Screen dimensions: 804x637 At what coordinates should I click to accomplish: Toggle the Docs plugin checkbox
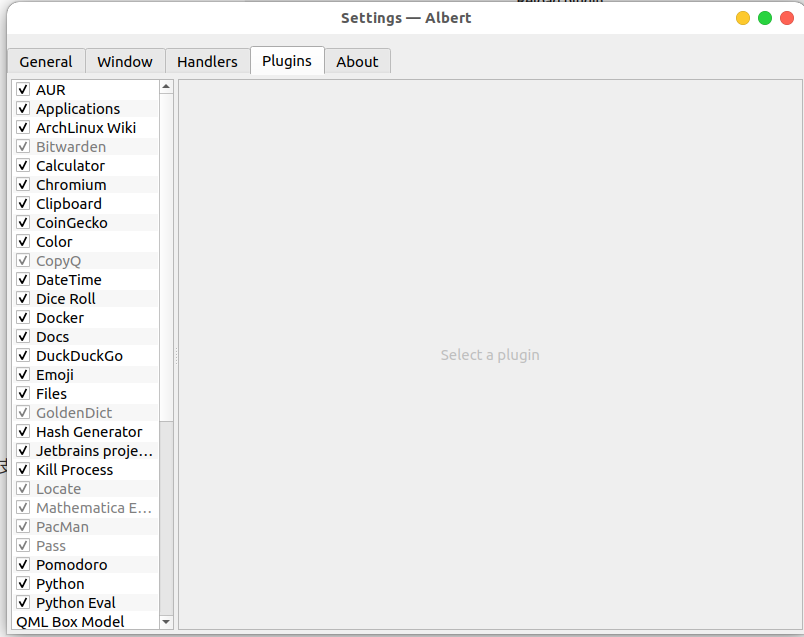tap(23, 336)
